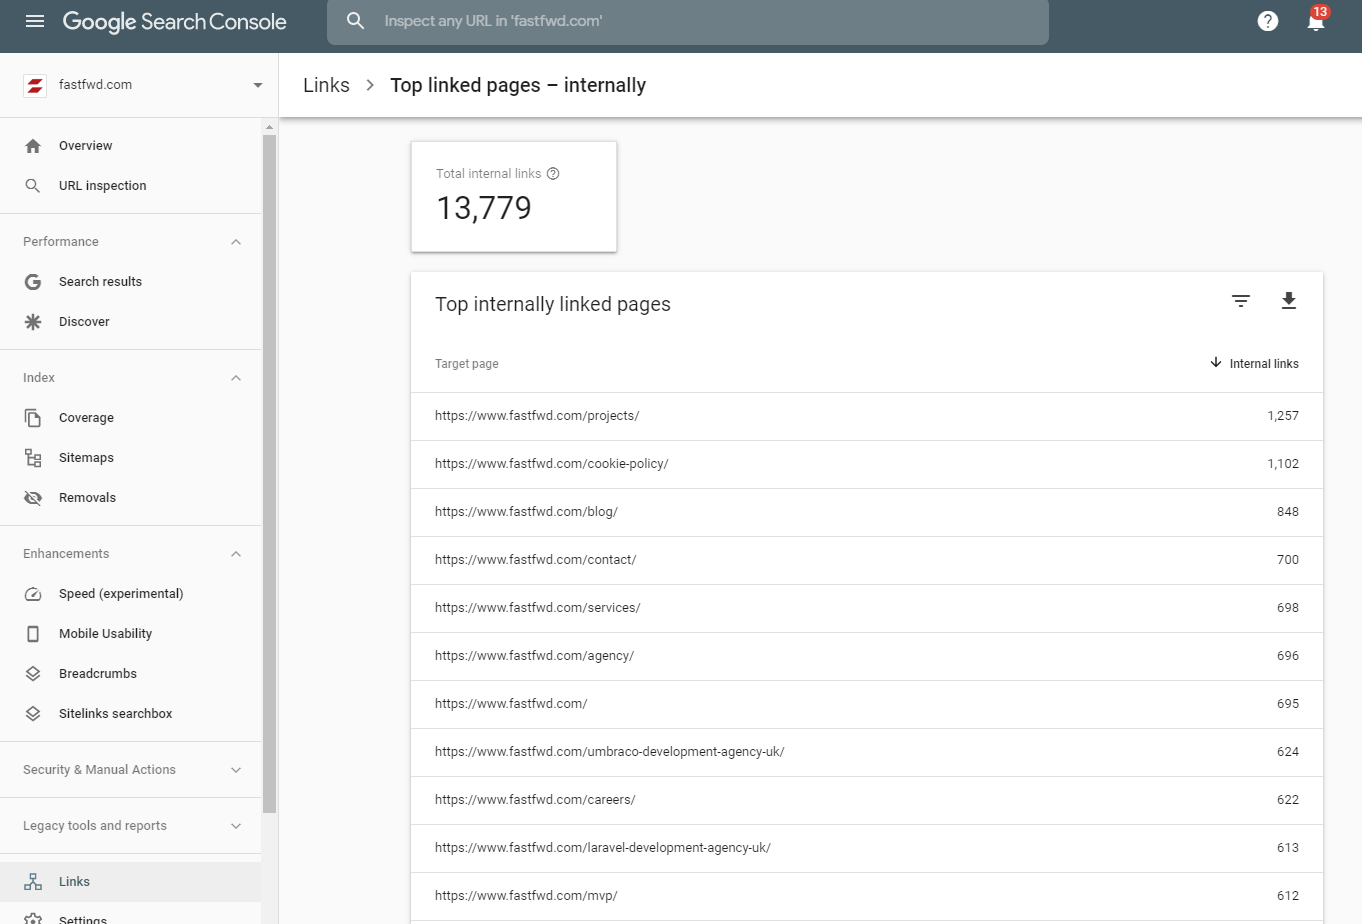
Task: Go to Overview in sidebar
Action: (130, 146)
